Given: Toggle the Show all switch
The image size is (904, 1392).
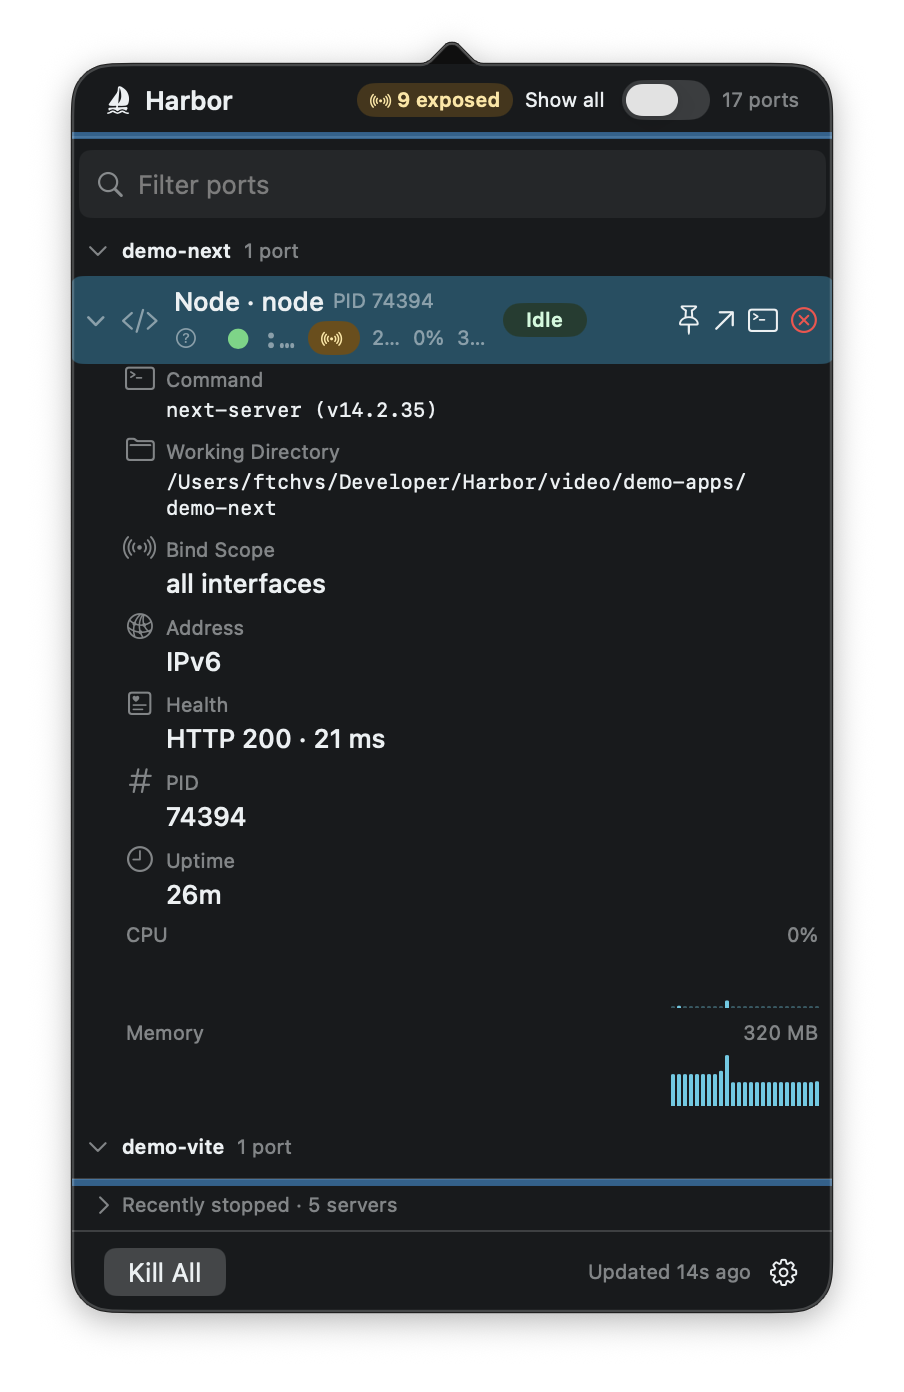Looking at the screenshot, I should 665,100.
